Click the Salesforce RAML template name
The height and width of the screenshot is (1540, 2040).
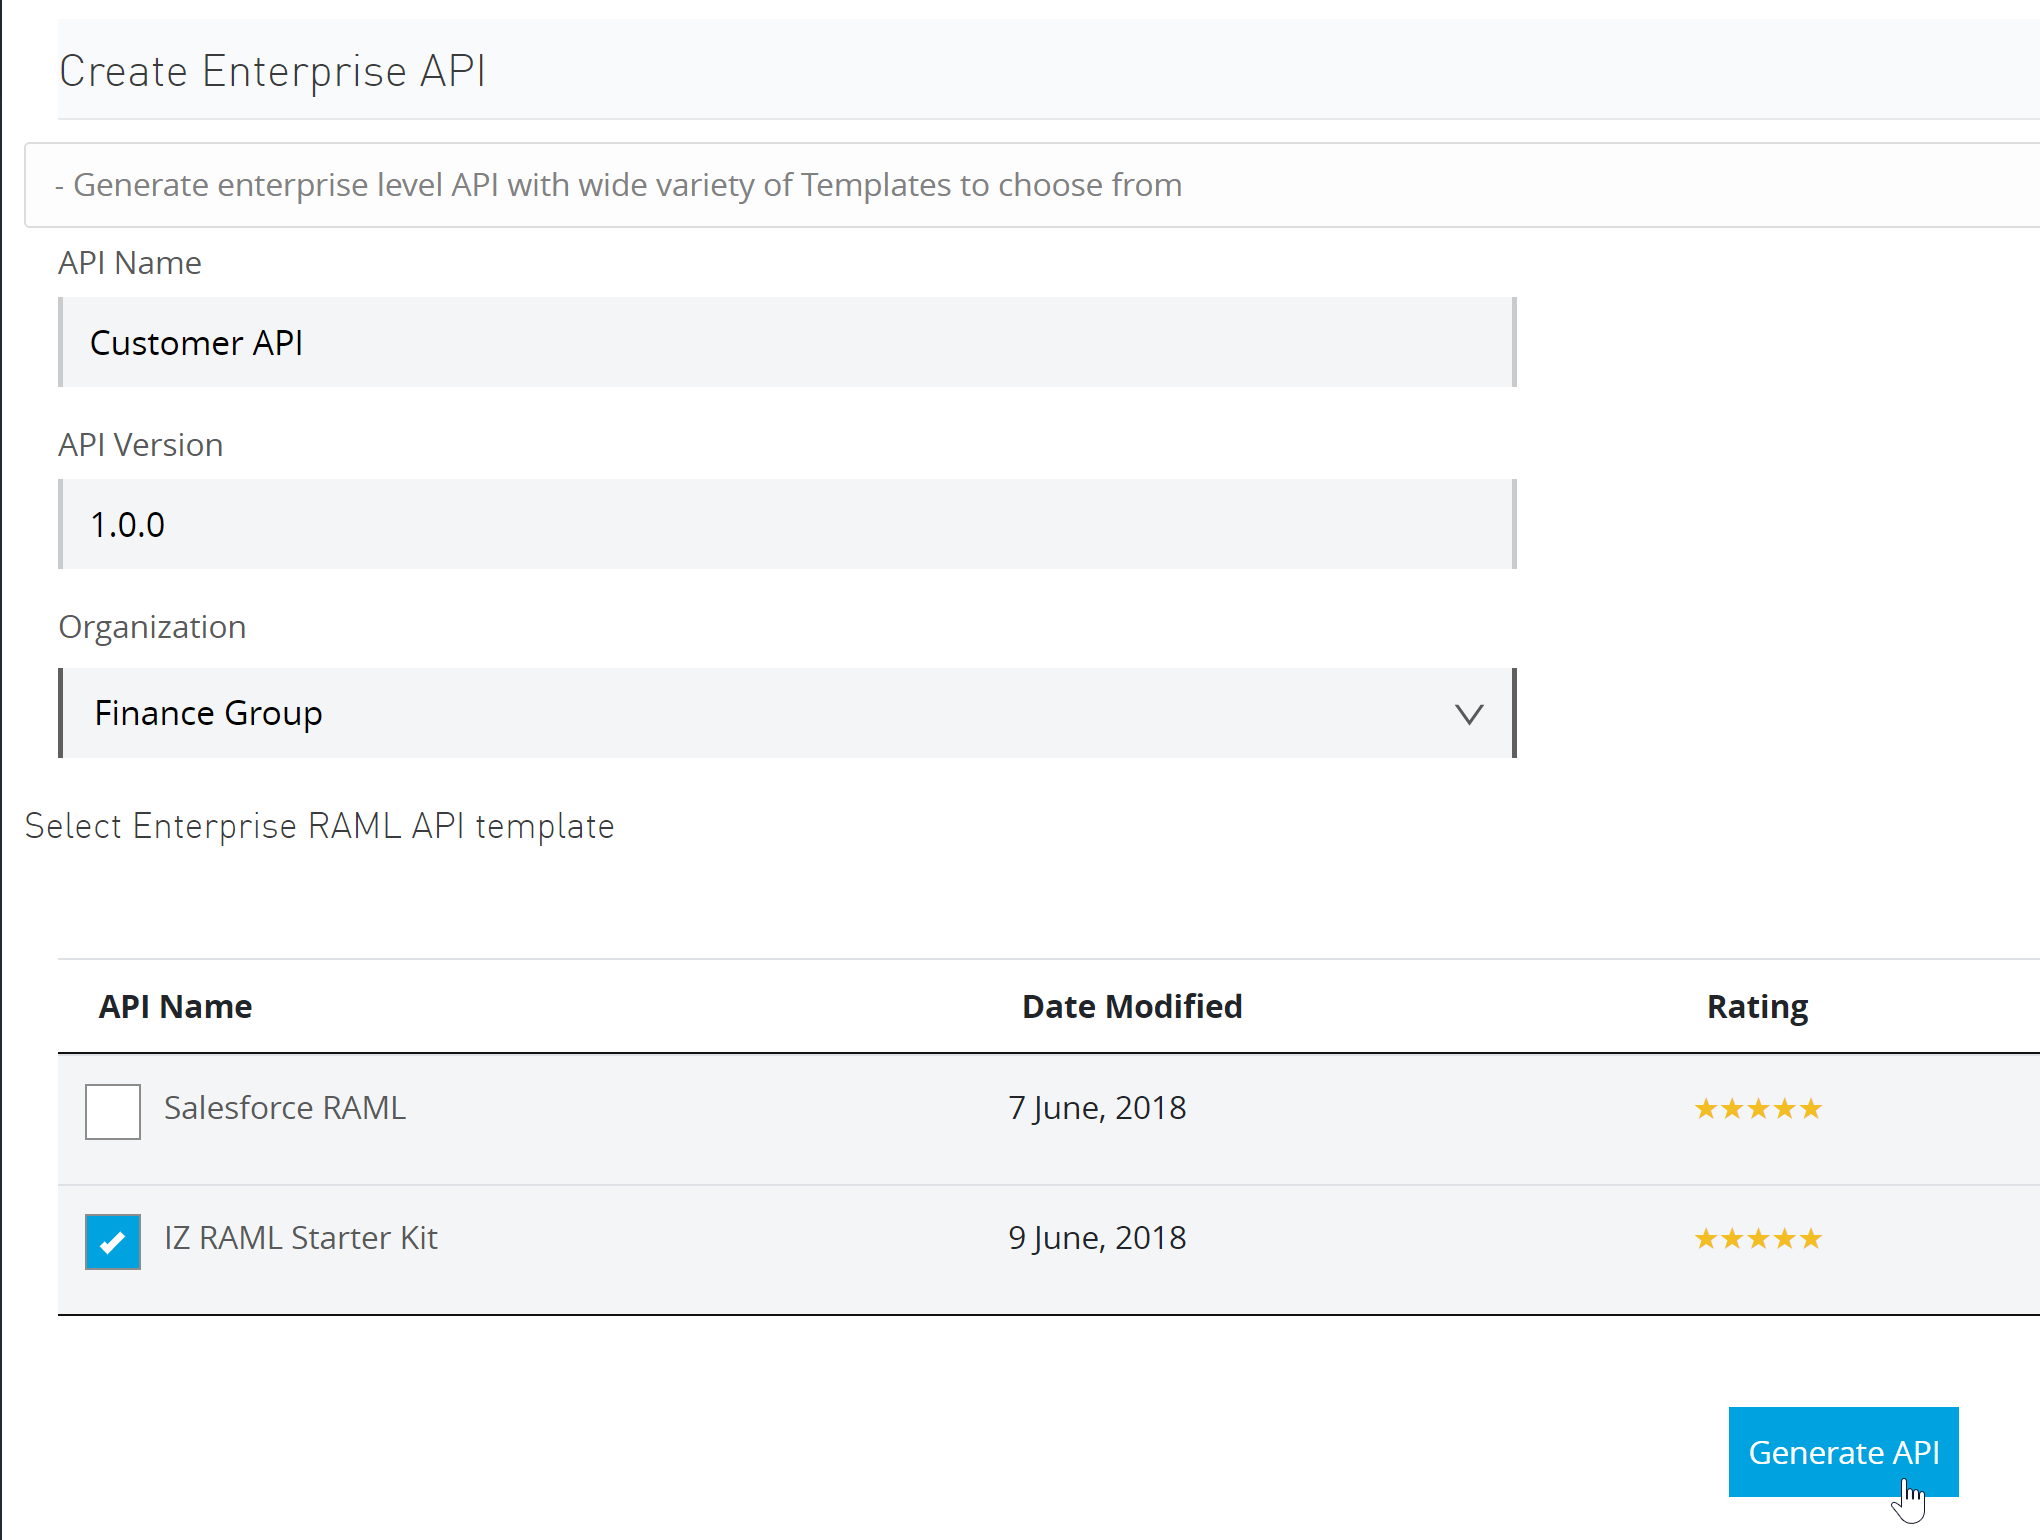tap(285, 1108)
